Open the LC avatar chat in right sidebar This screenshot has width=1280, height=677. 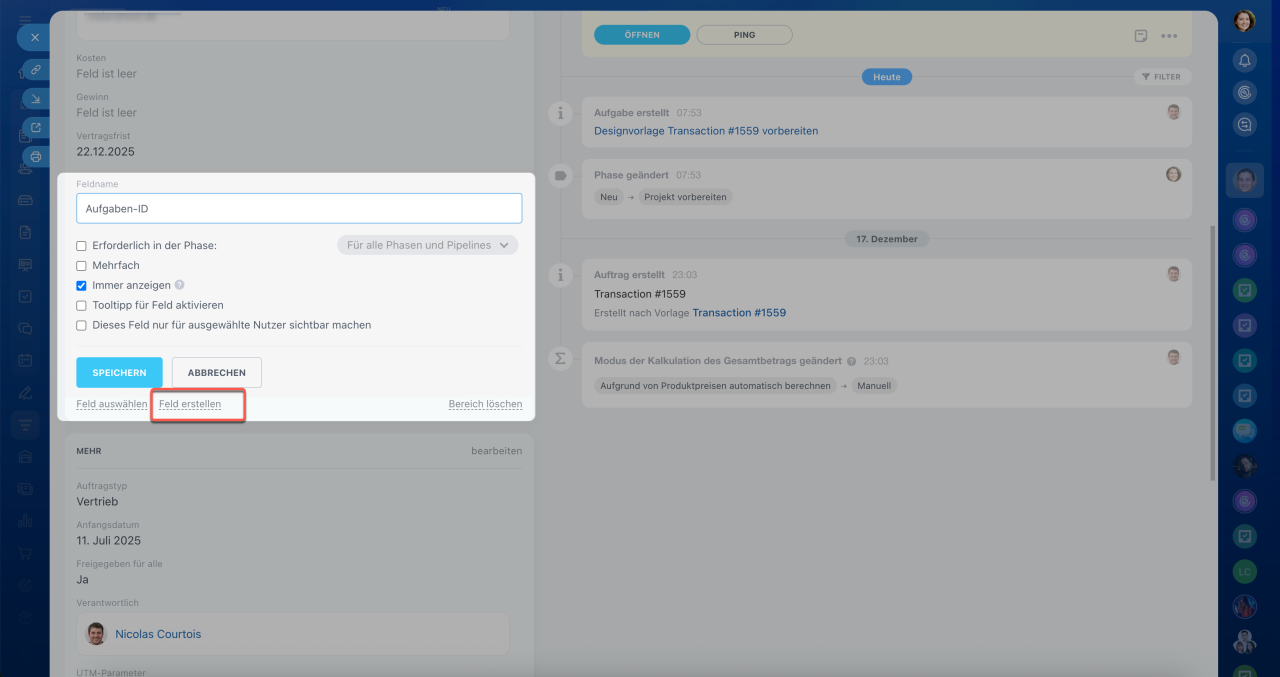(1244, 572)
